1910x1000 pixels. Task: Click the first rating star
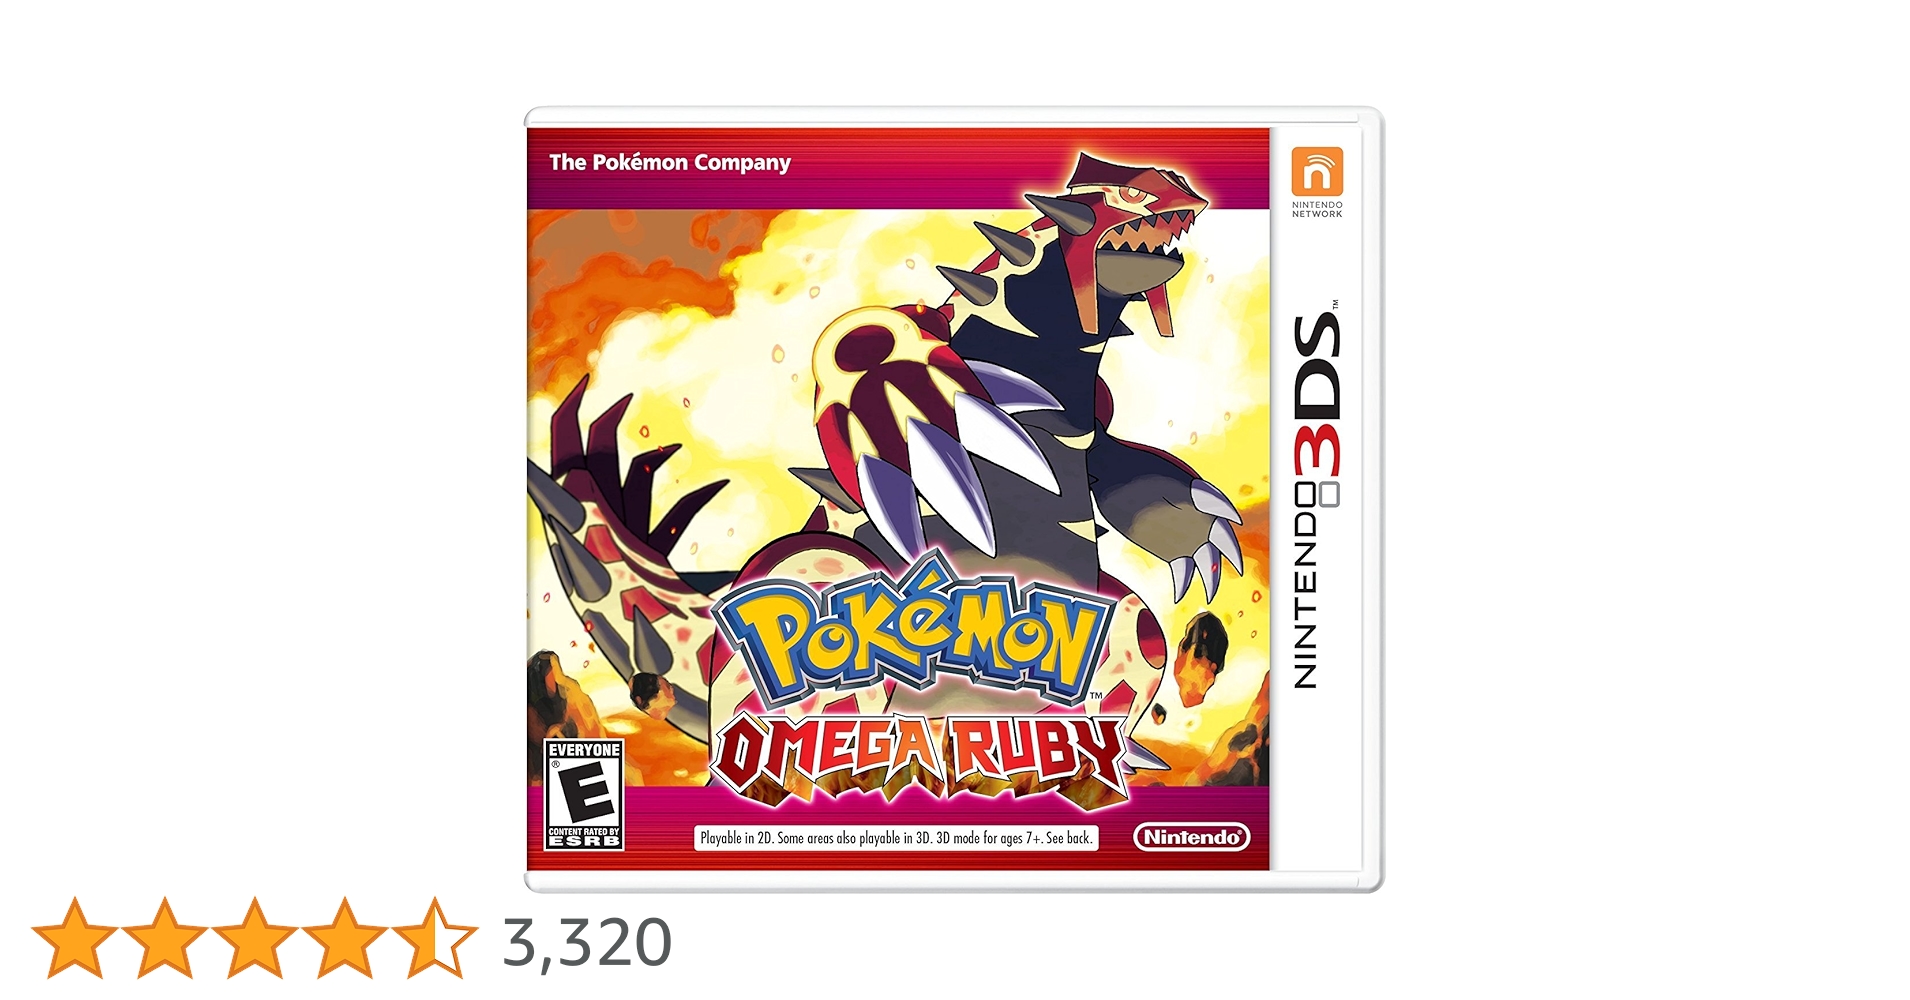pyautogui.click(x=75, y=938)
